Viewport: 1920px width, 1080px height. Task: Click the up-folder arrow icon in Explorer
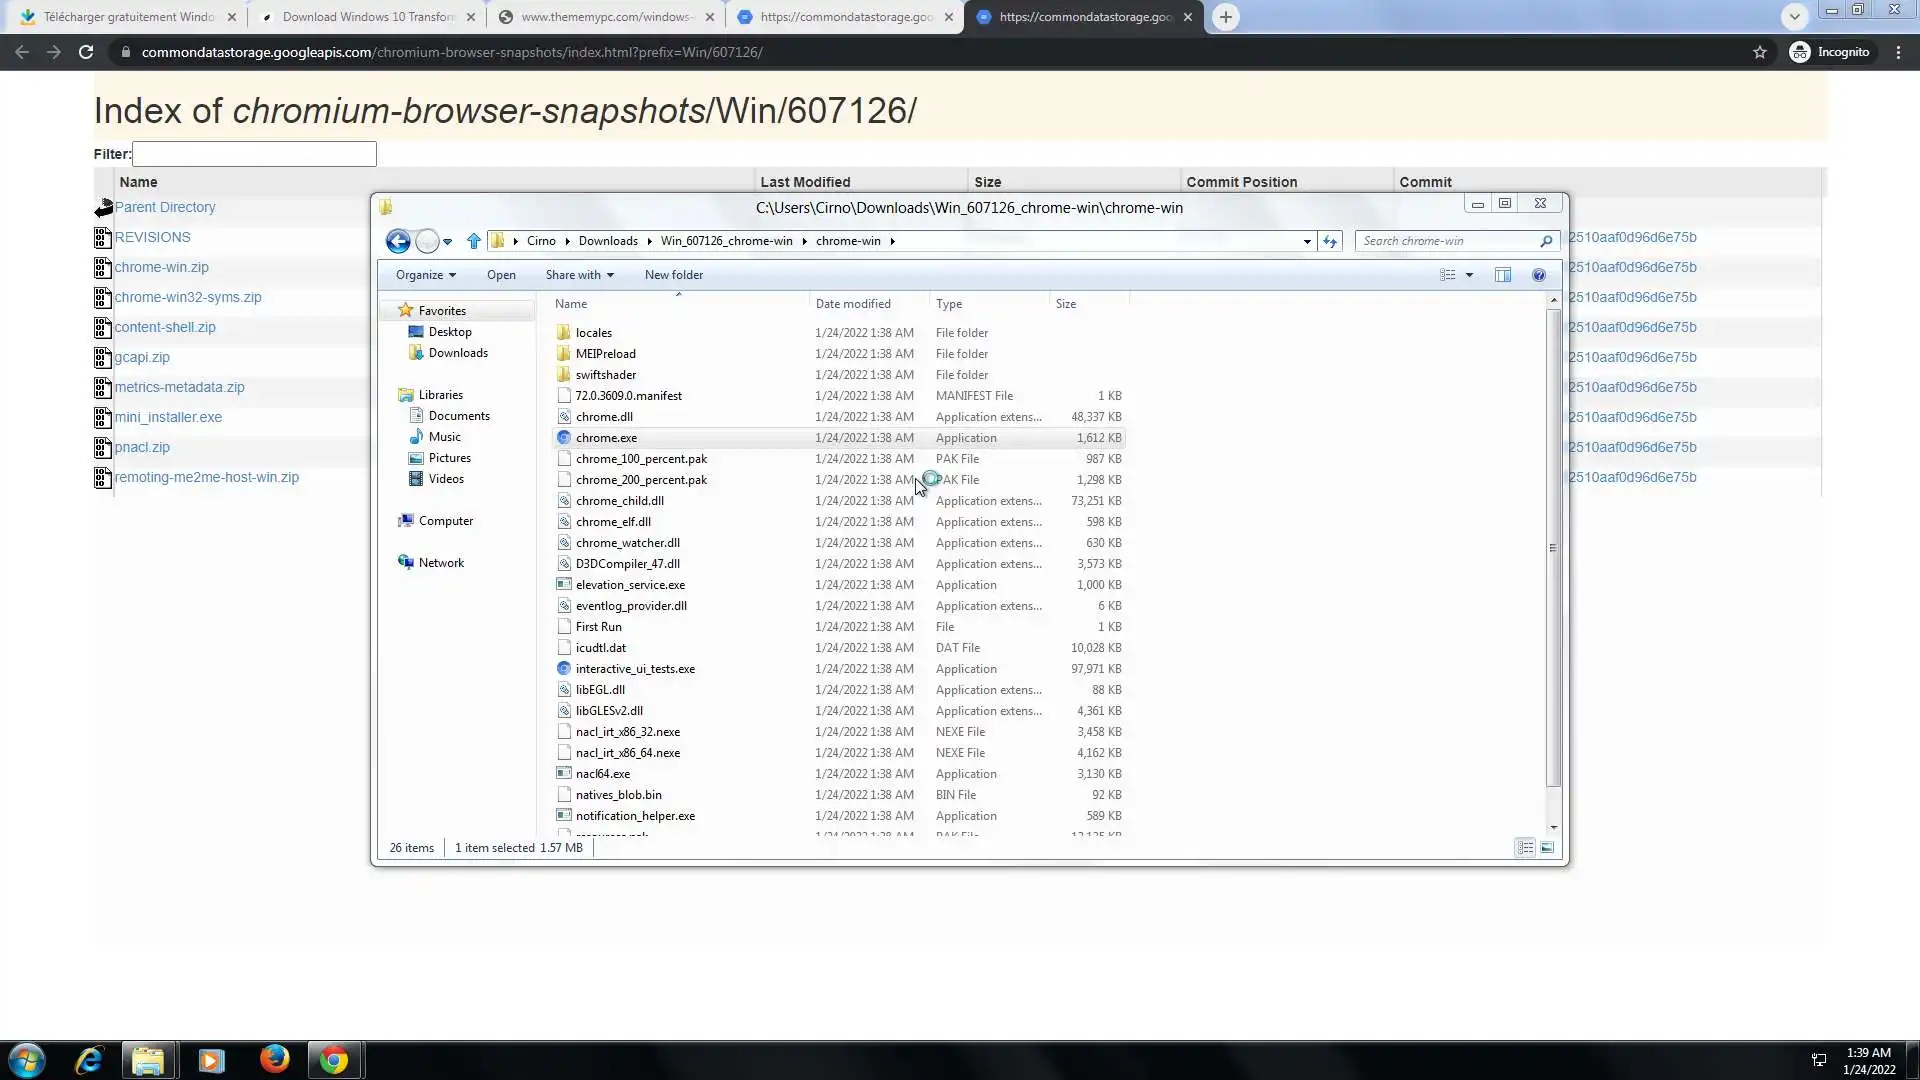point(474,241)
